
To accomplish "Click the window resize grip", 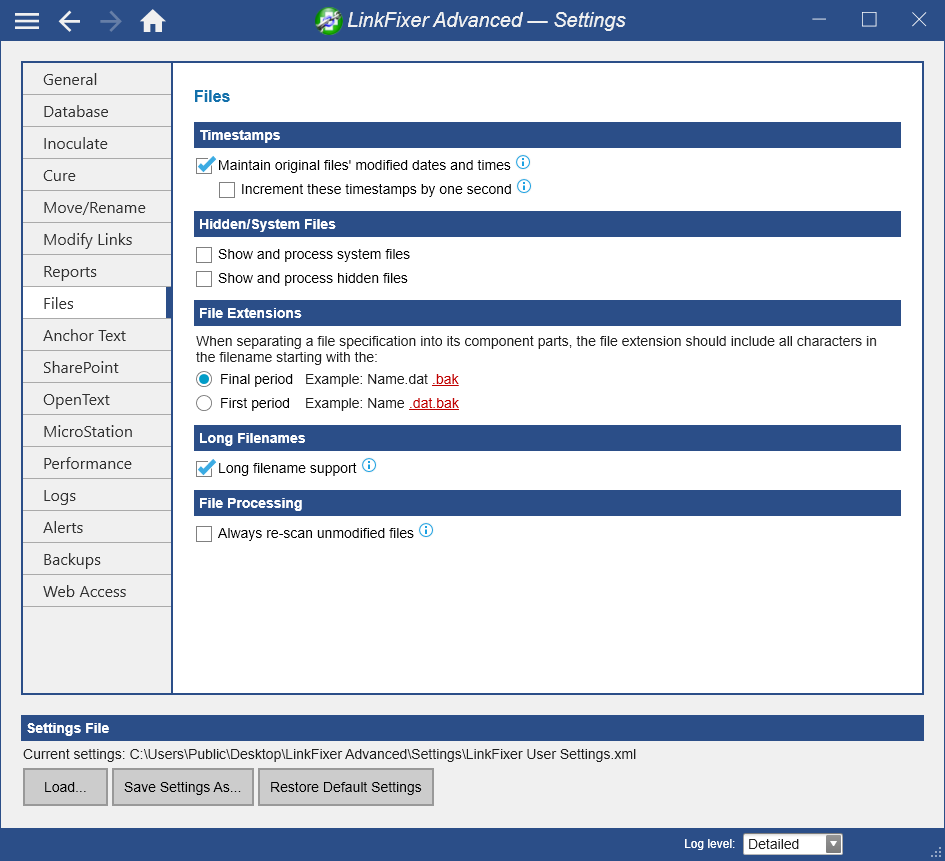I will (x=937, y=853).
